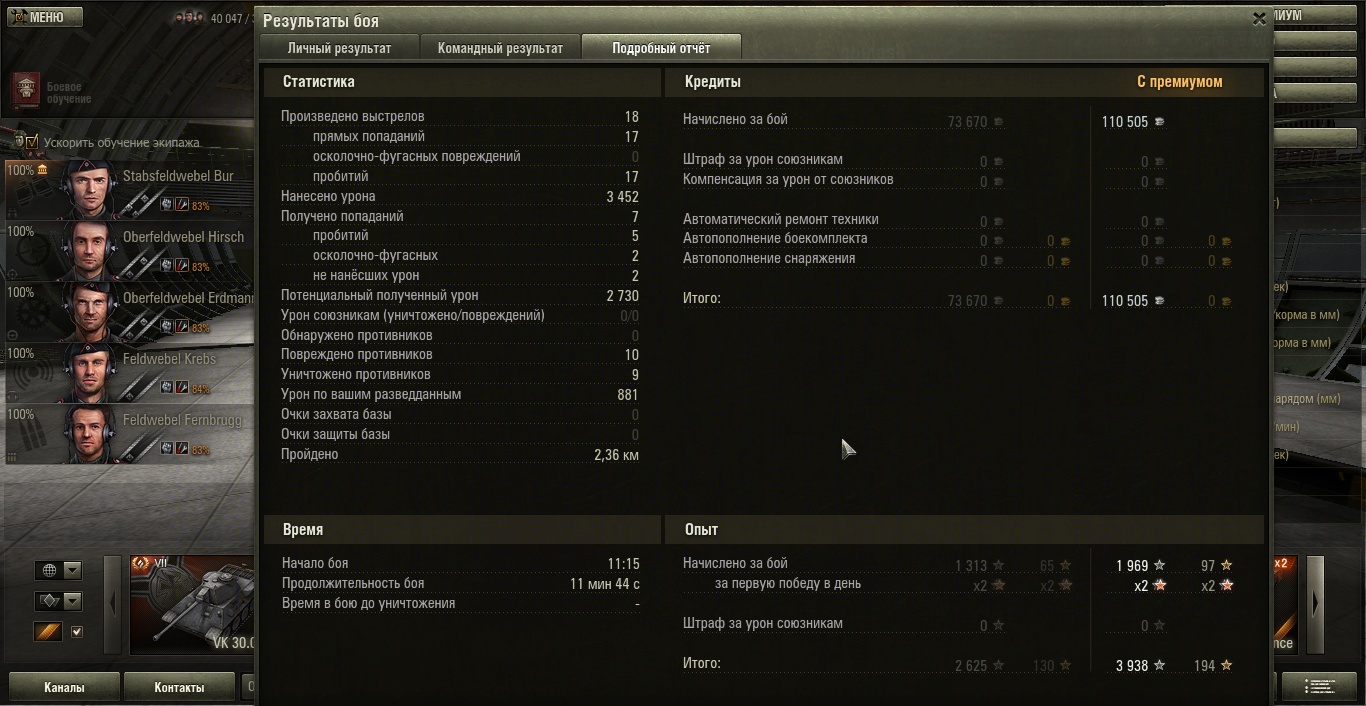
Task: Click fist perk icon of Feldwebel Fernbrugg
Action: [166, 449]
